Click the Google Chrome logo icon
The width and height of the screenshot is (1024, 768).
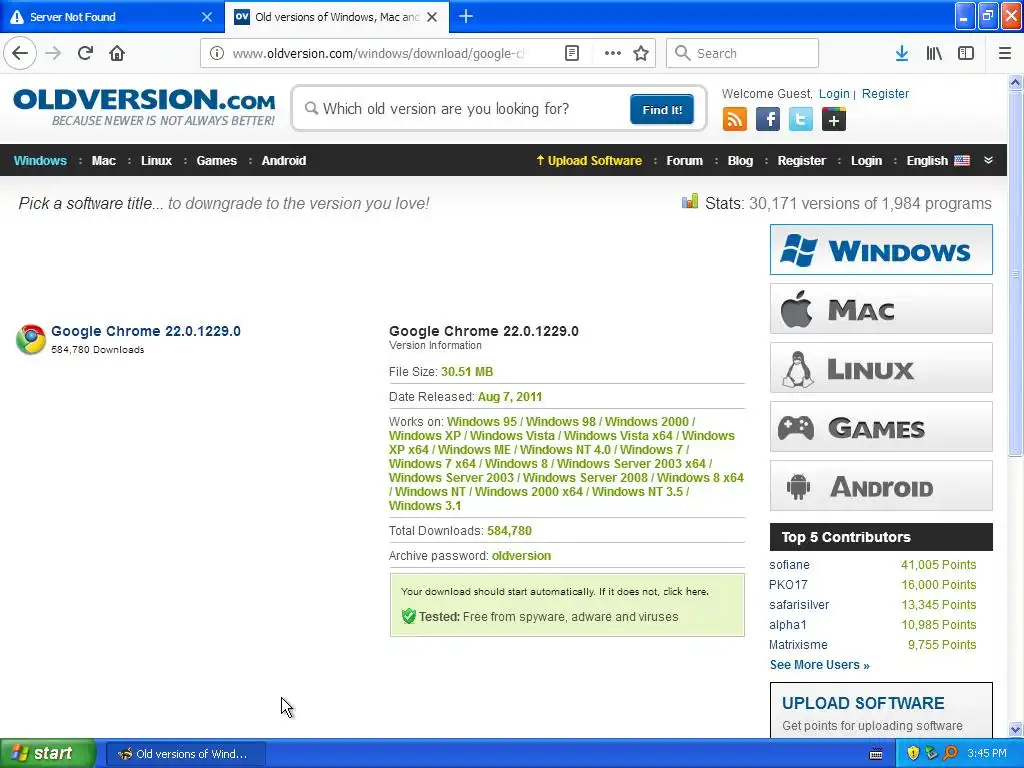tap(31, 339)
